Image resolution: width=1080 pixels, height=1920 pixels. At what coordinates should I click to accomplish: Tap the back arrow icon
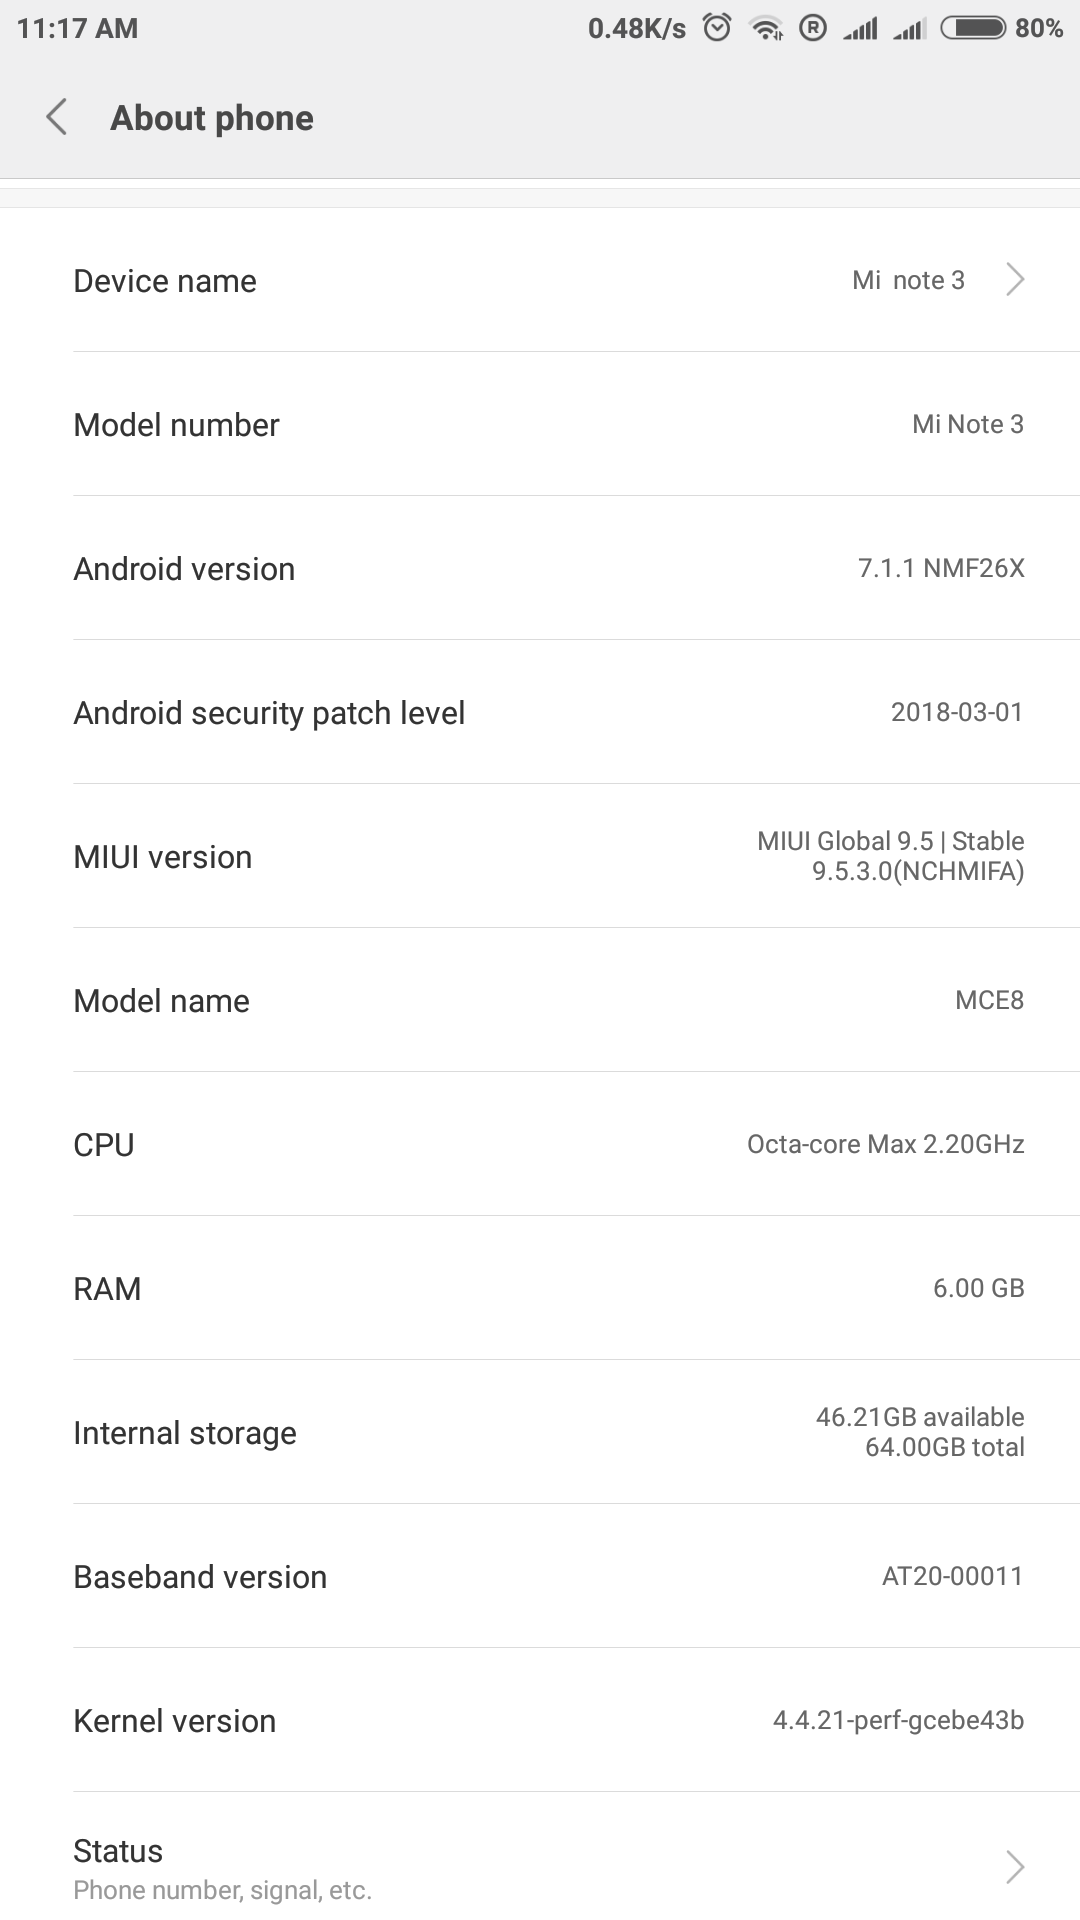point(57,117)
